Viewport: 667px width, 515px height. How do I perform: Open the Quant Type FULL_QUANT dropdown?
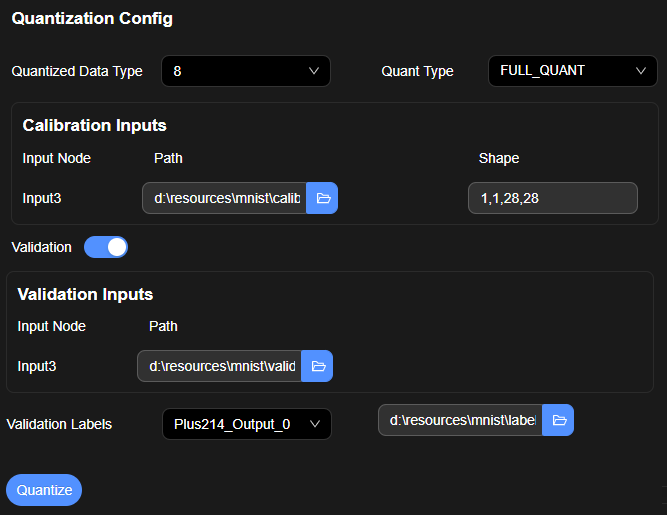click(572, 71)
